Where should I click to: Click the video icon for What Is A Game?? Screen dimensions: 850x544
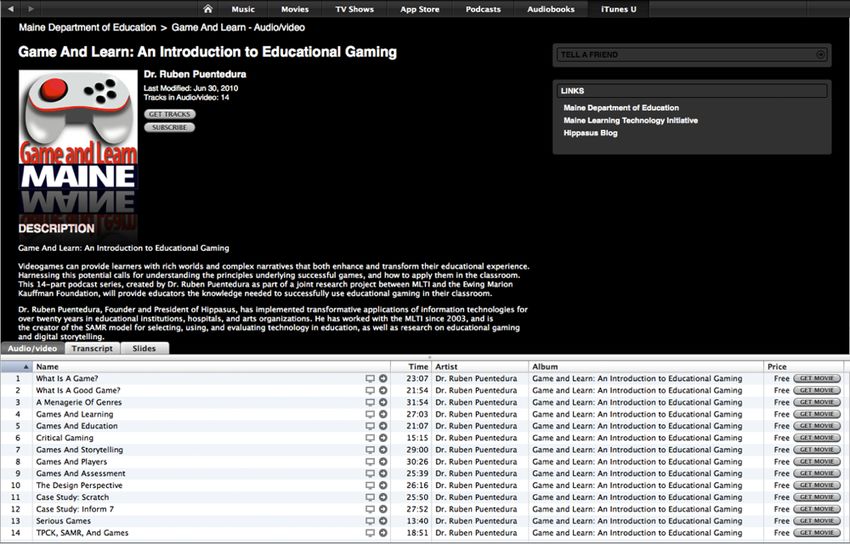click(x=370, y=379)
